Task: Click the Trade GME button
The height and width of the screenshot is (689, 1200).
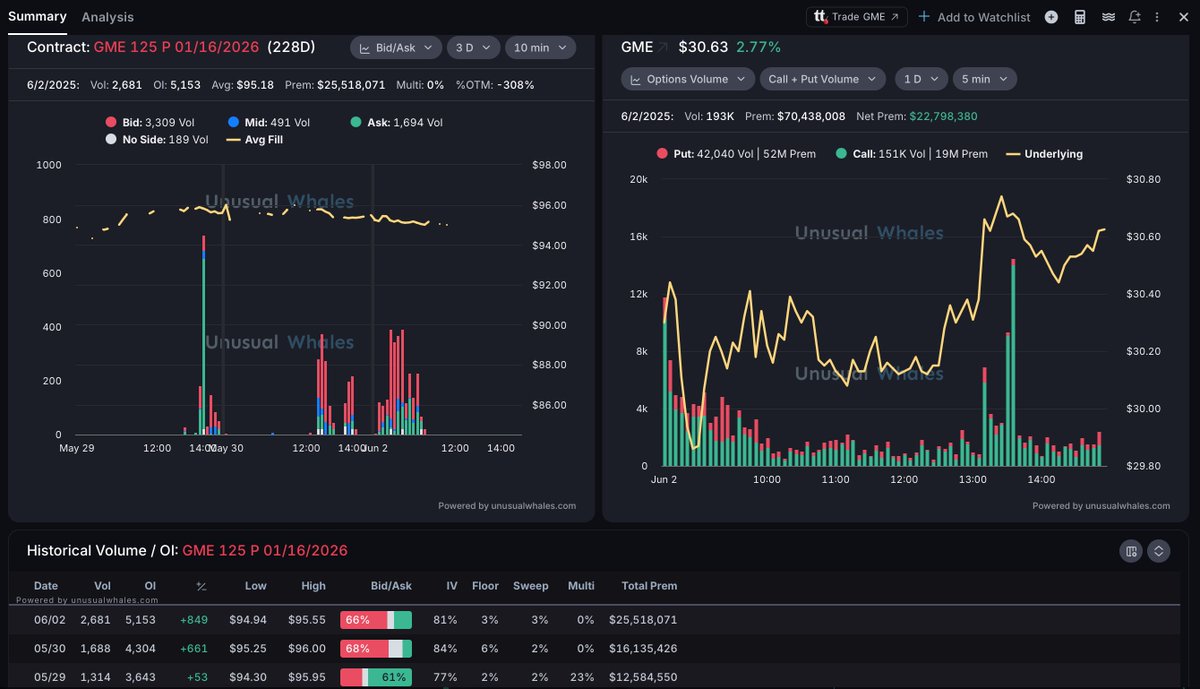Action: (858, 17)
